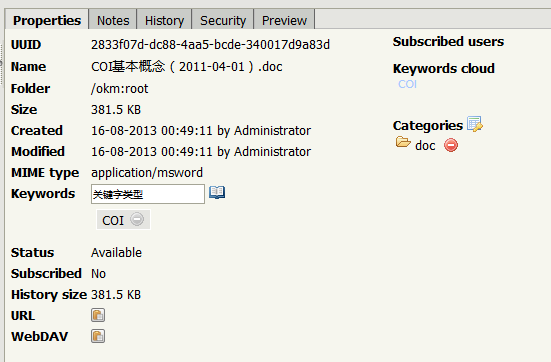
Task: Click the add category icon
Action: (475, 124)
